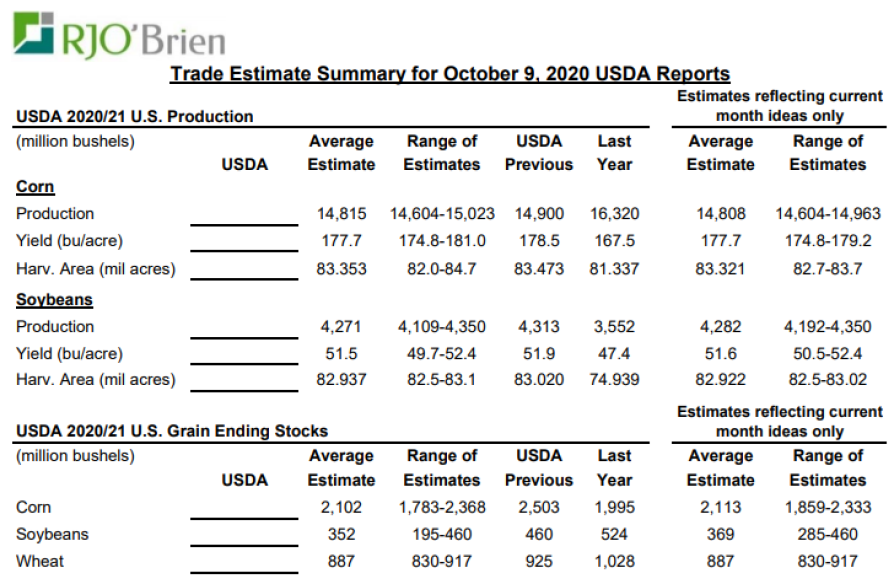Click Corn Production average estimate 14,815
Image resolution: width=893 pixels, height=577 pixels.
point(342,214)
